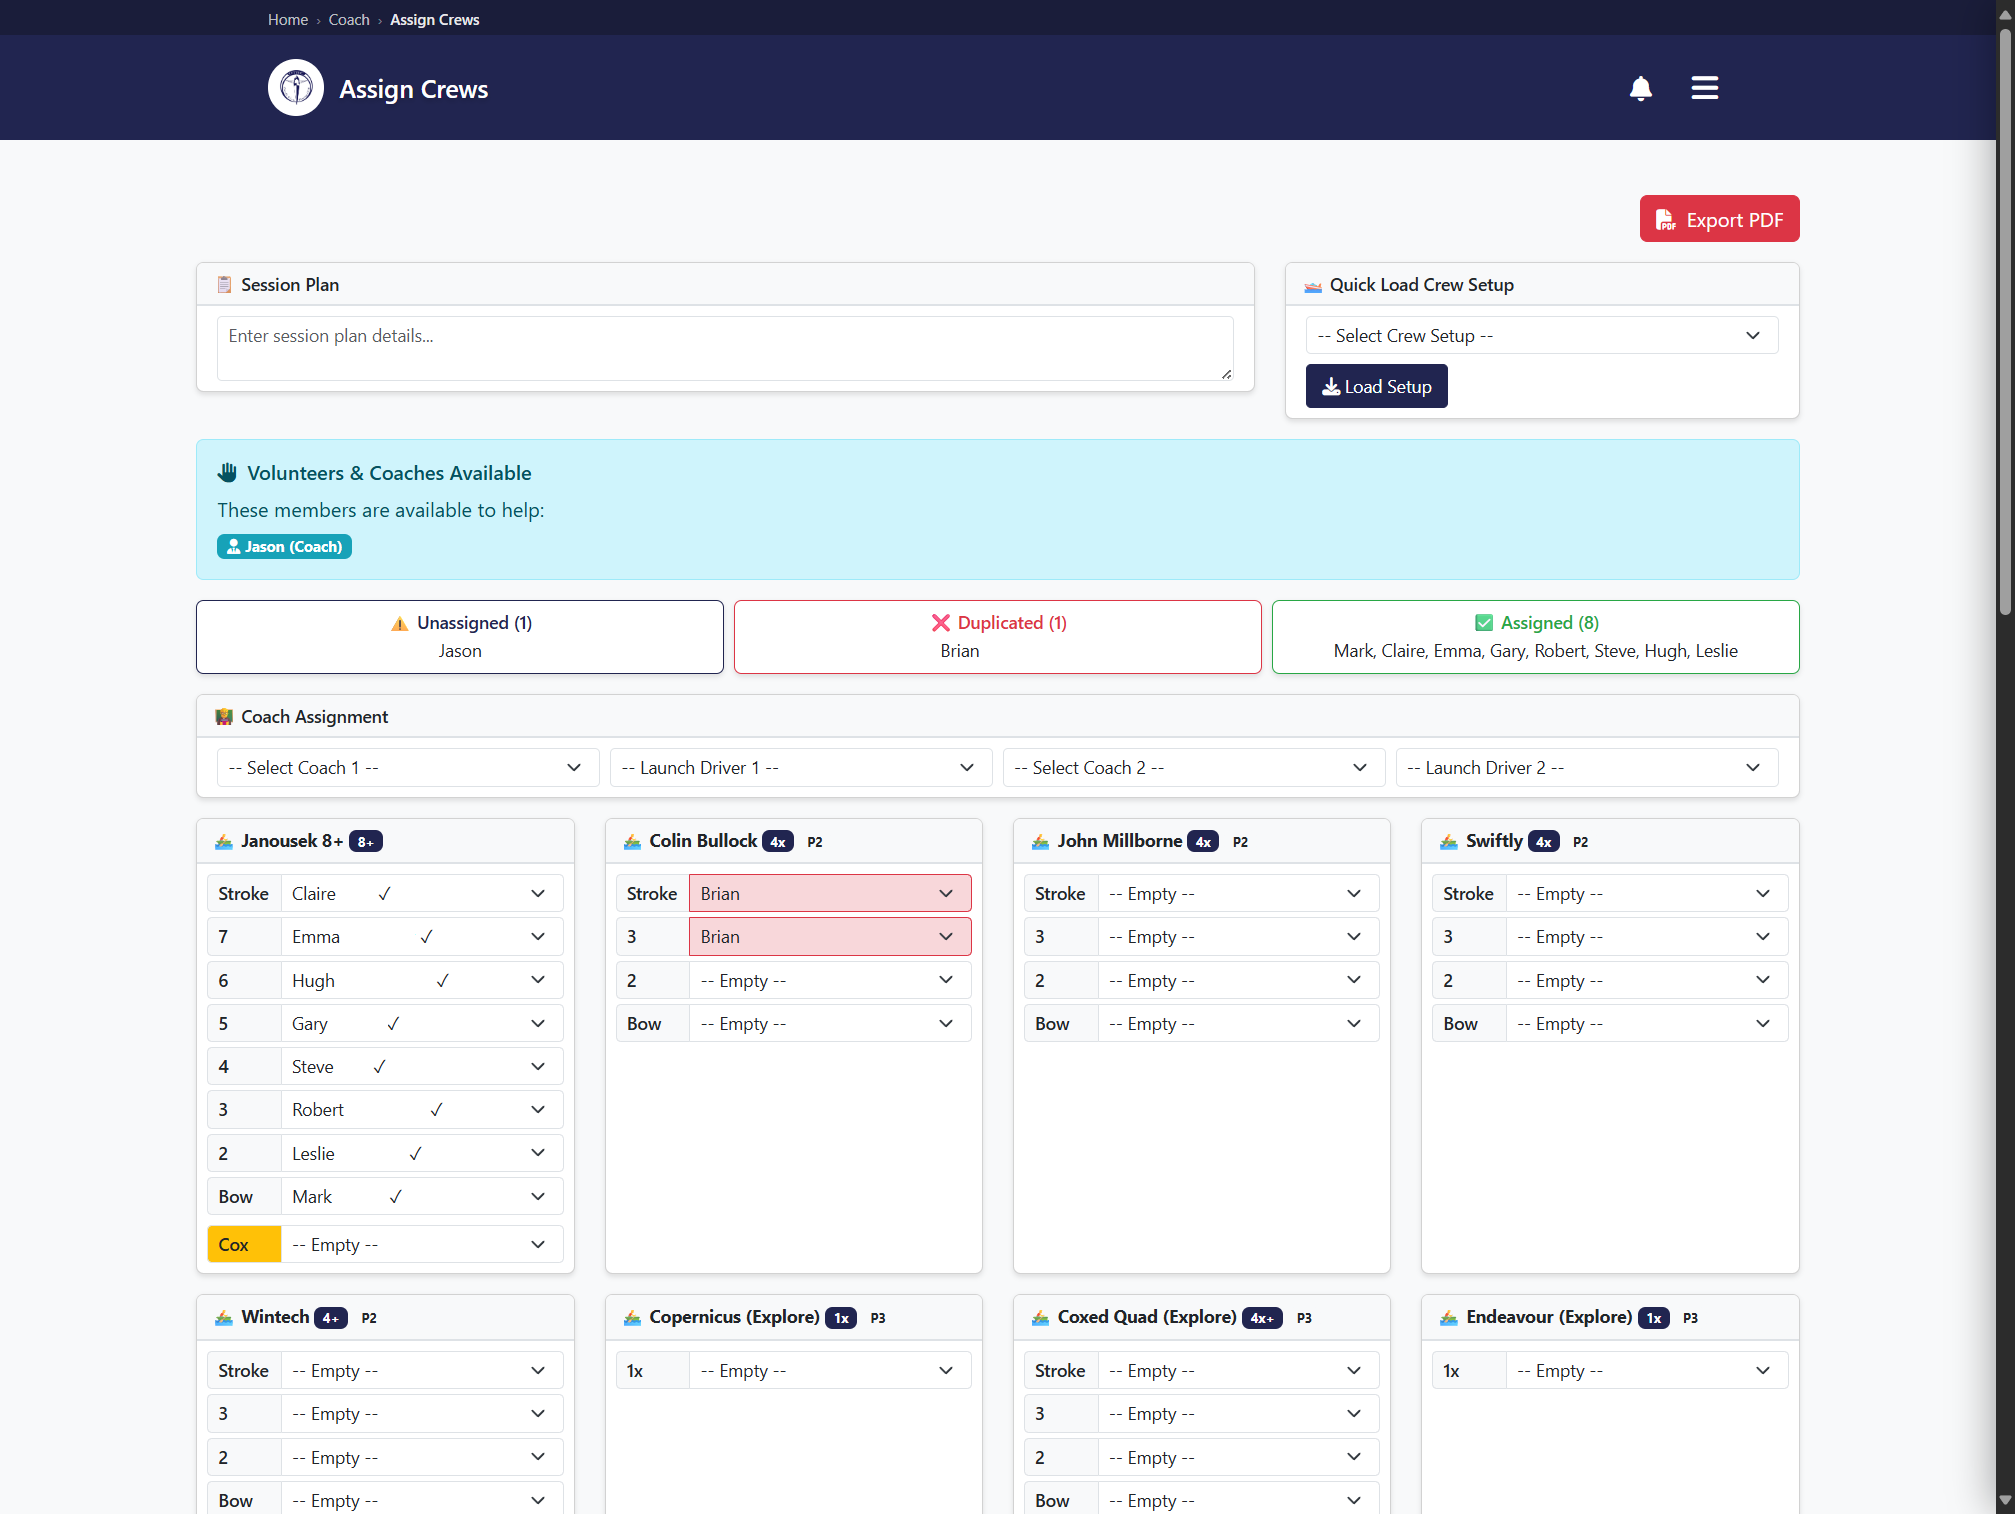The height and width of the screenshot is (1514, 2015).
Task: Open Janousek 8+ Stroke seat dropdown (Claire)
Action: click(x=422, y=894)
